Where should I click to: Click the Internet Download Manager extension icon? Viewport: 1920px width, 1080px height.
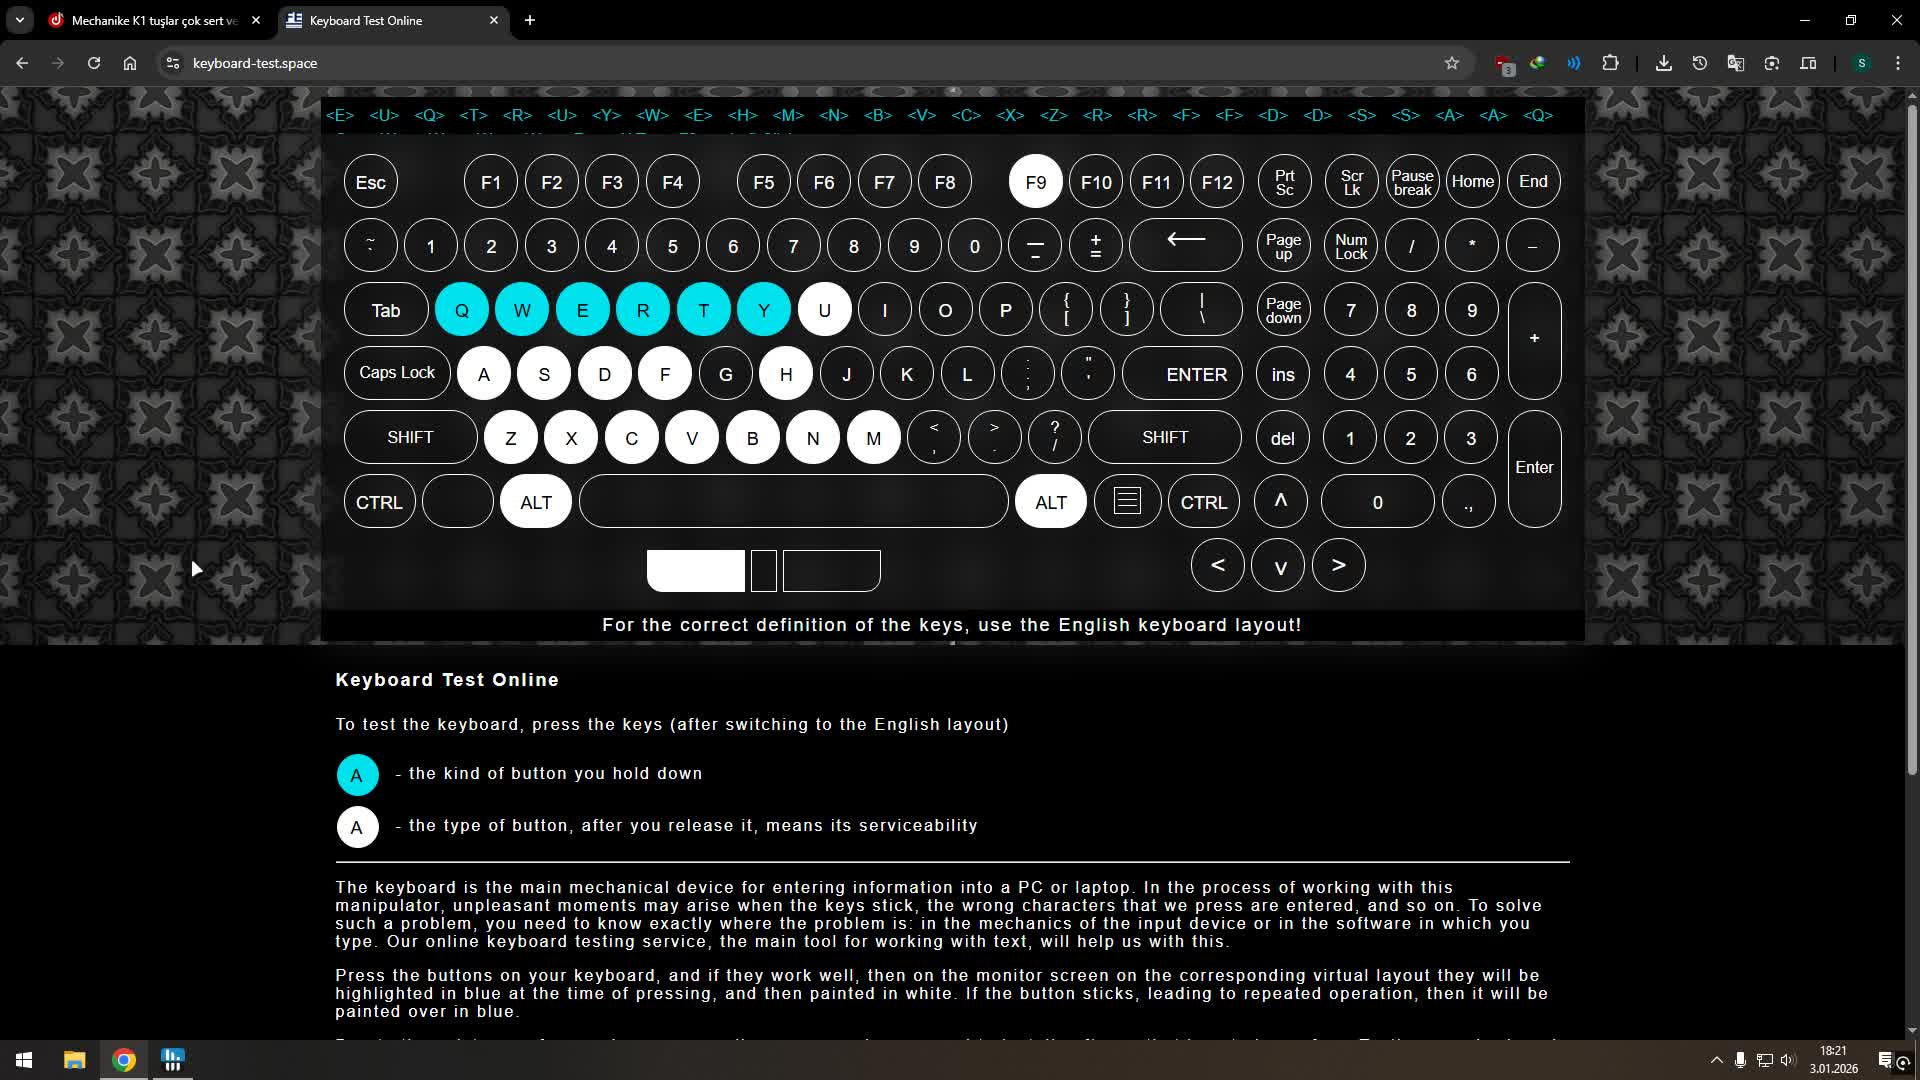coord(1537,63)
